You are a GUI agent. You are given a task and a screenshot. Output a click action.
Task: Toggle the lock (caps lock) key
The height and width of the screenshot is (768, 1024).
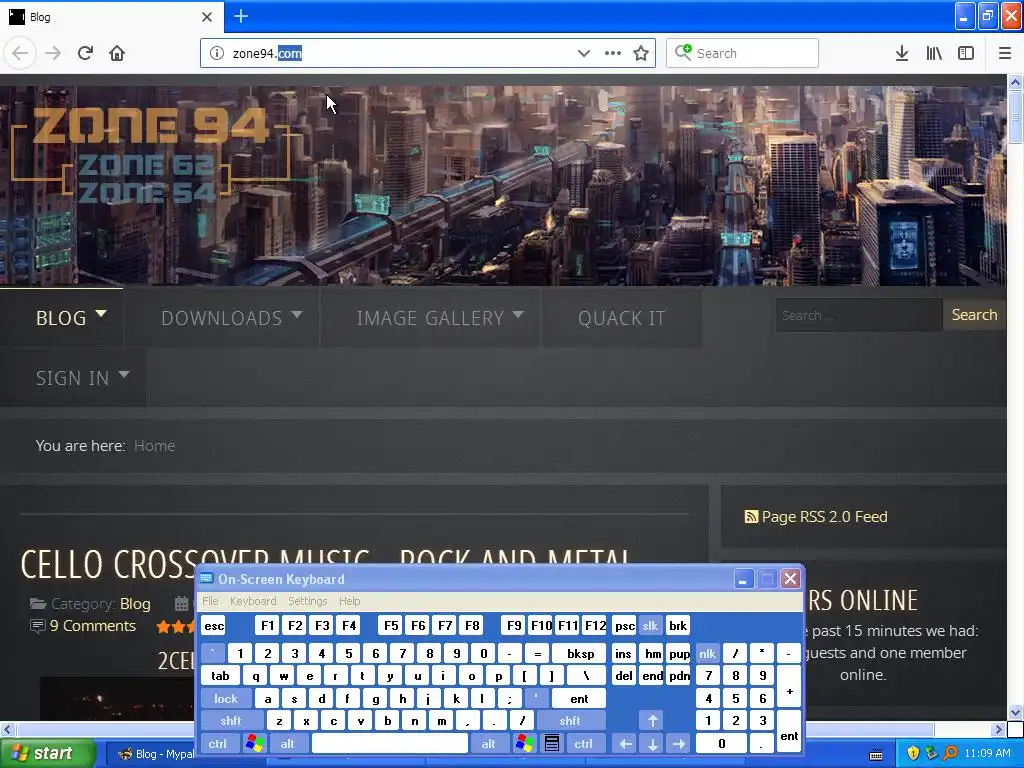tap(226, 699)
